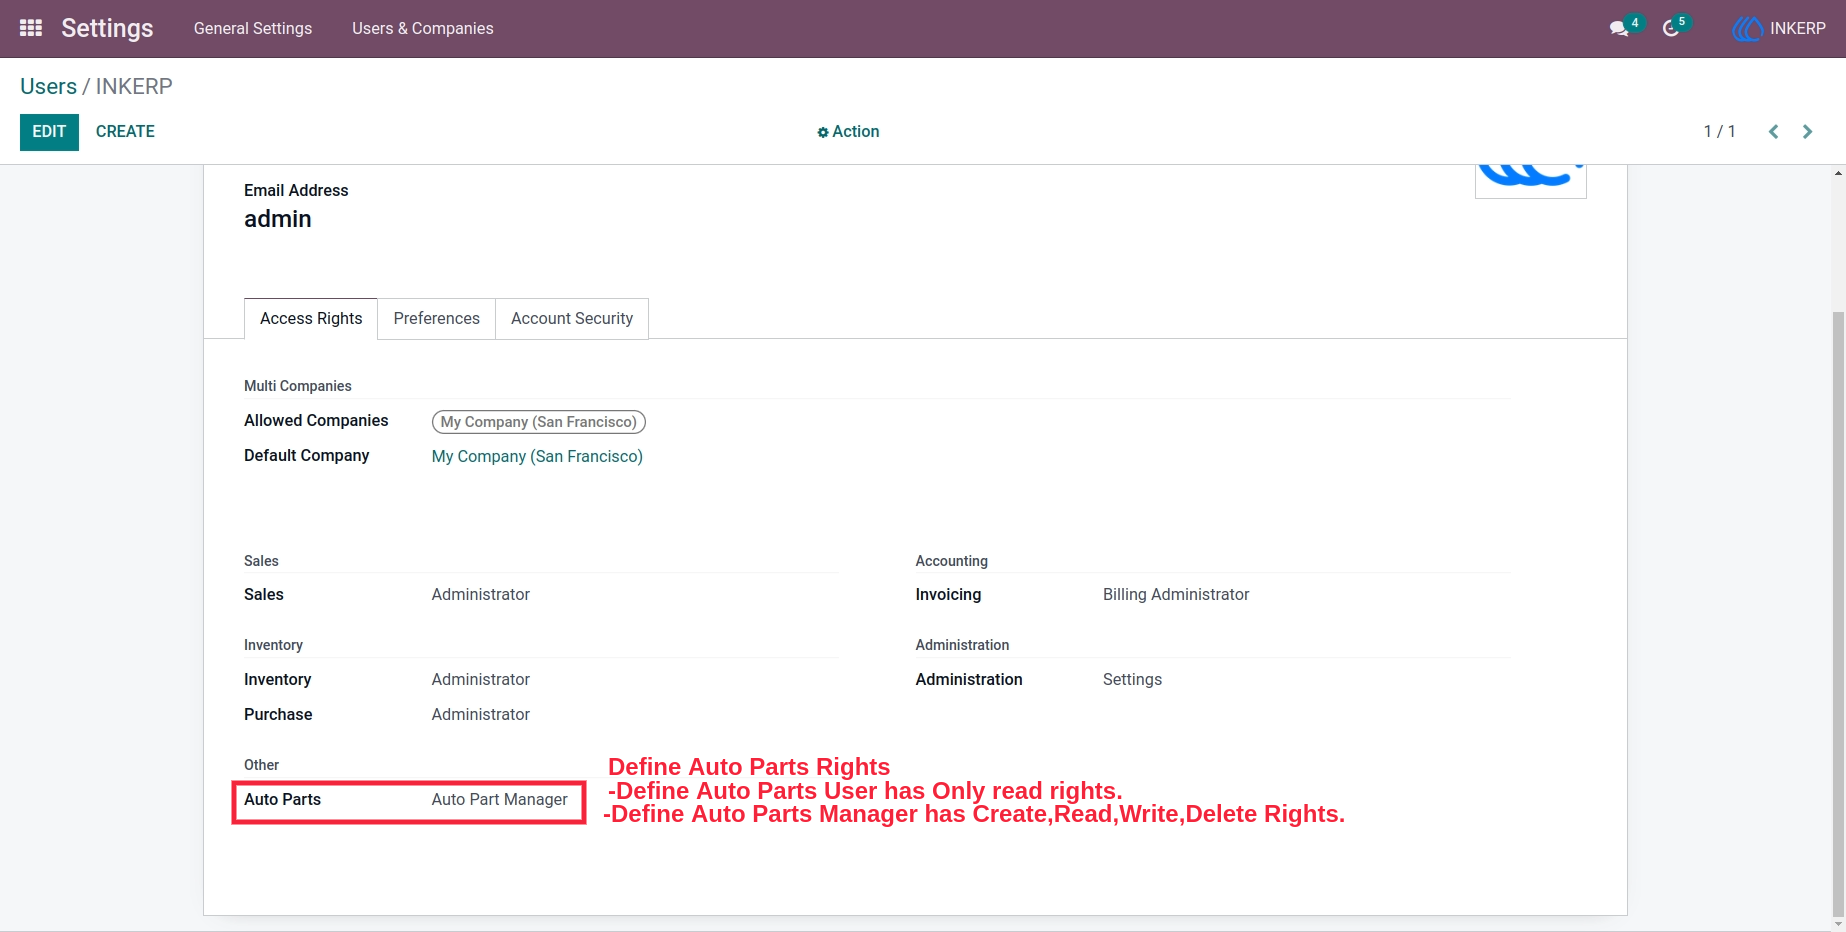1846x932 pixels.
Task: Click the allowed company tag My Company (San Francisco)
Action: point(539,422)
